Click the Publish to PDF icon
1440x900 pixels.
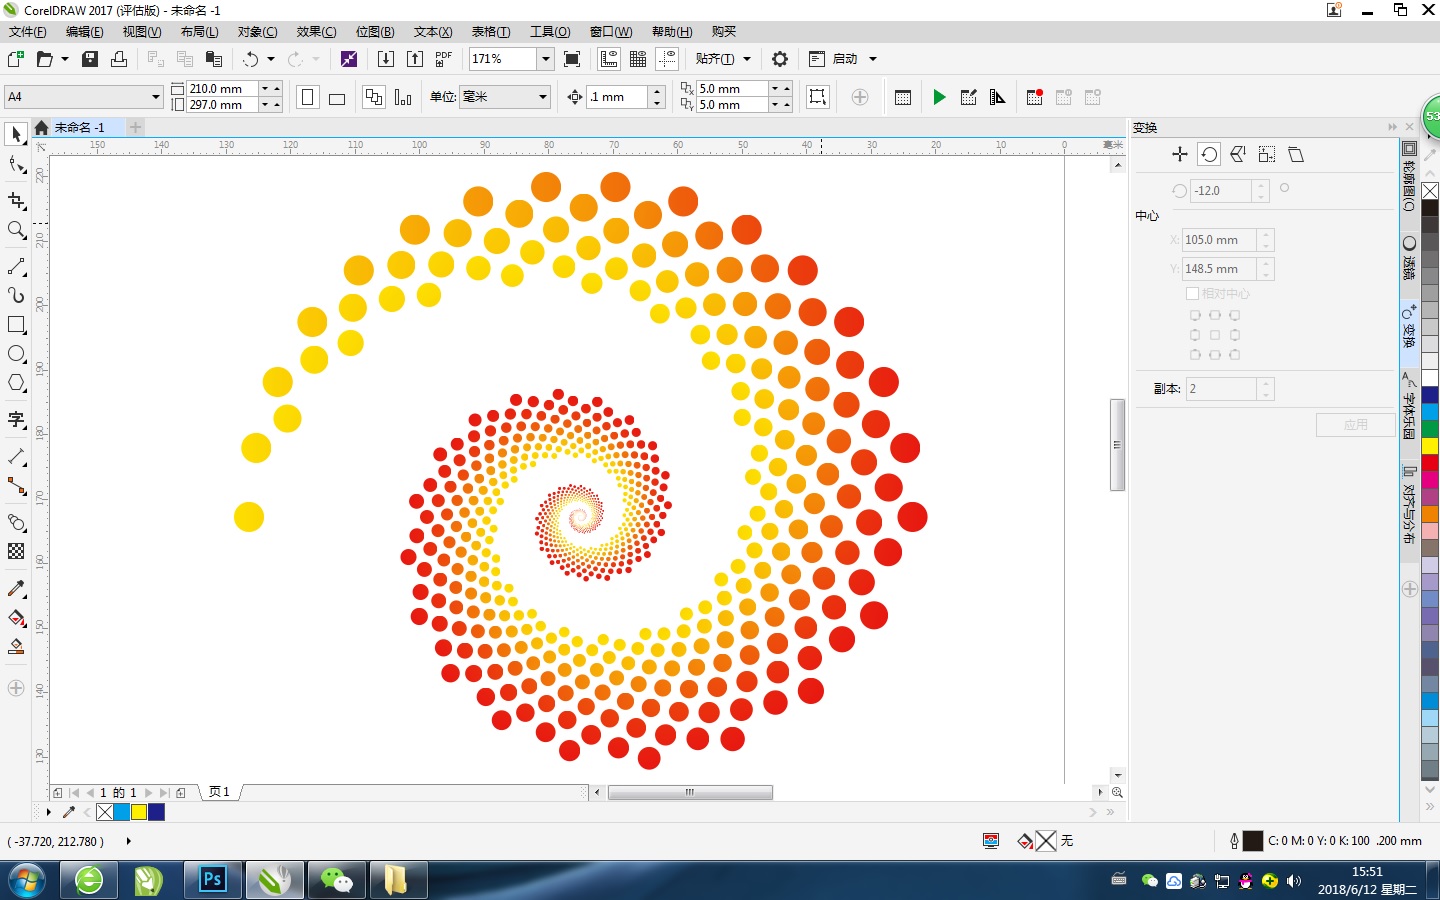pos(443,59)
